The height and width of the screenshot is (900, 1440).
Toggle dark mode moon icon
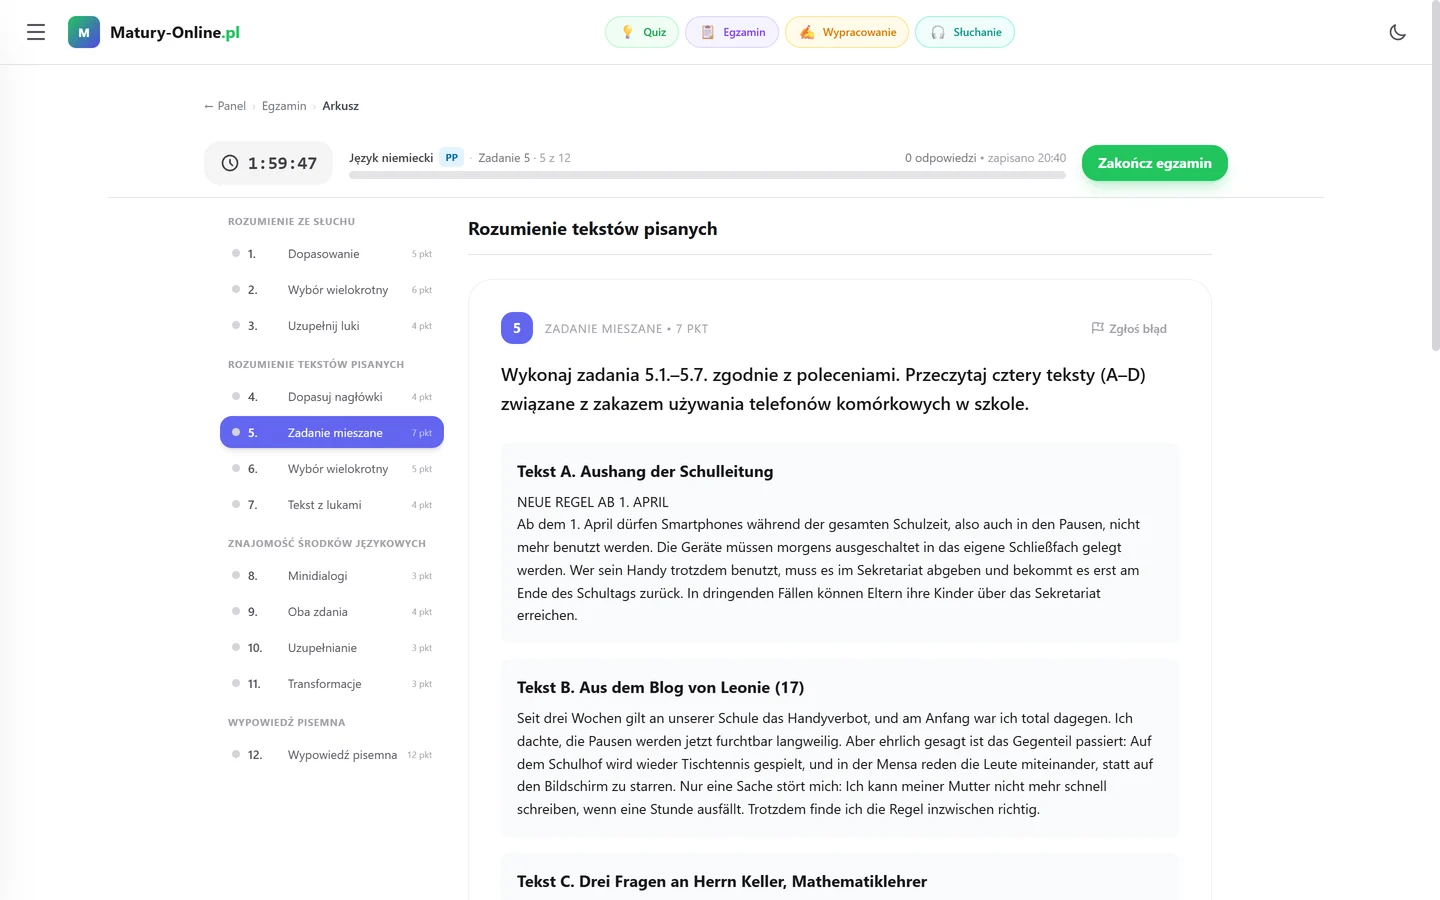pos(1398,32)
